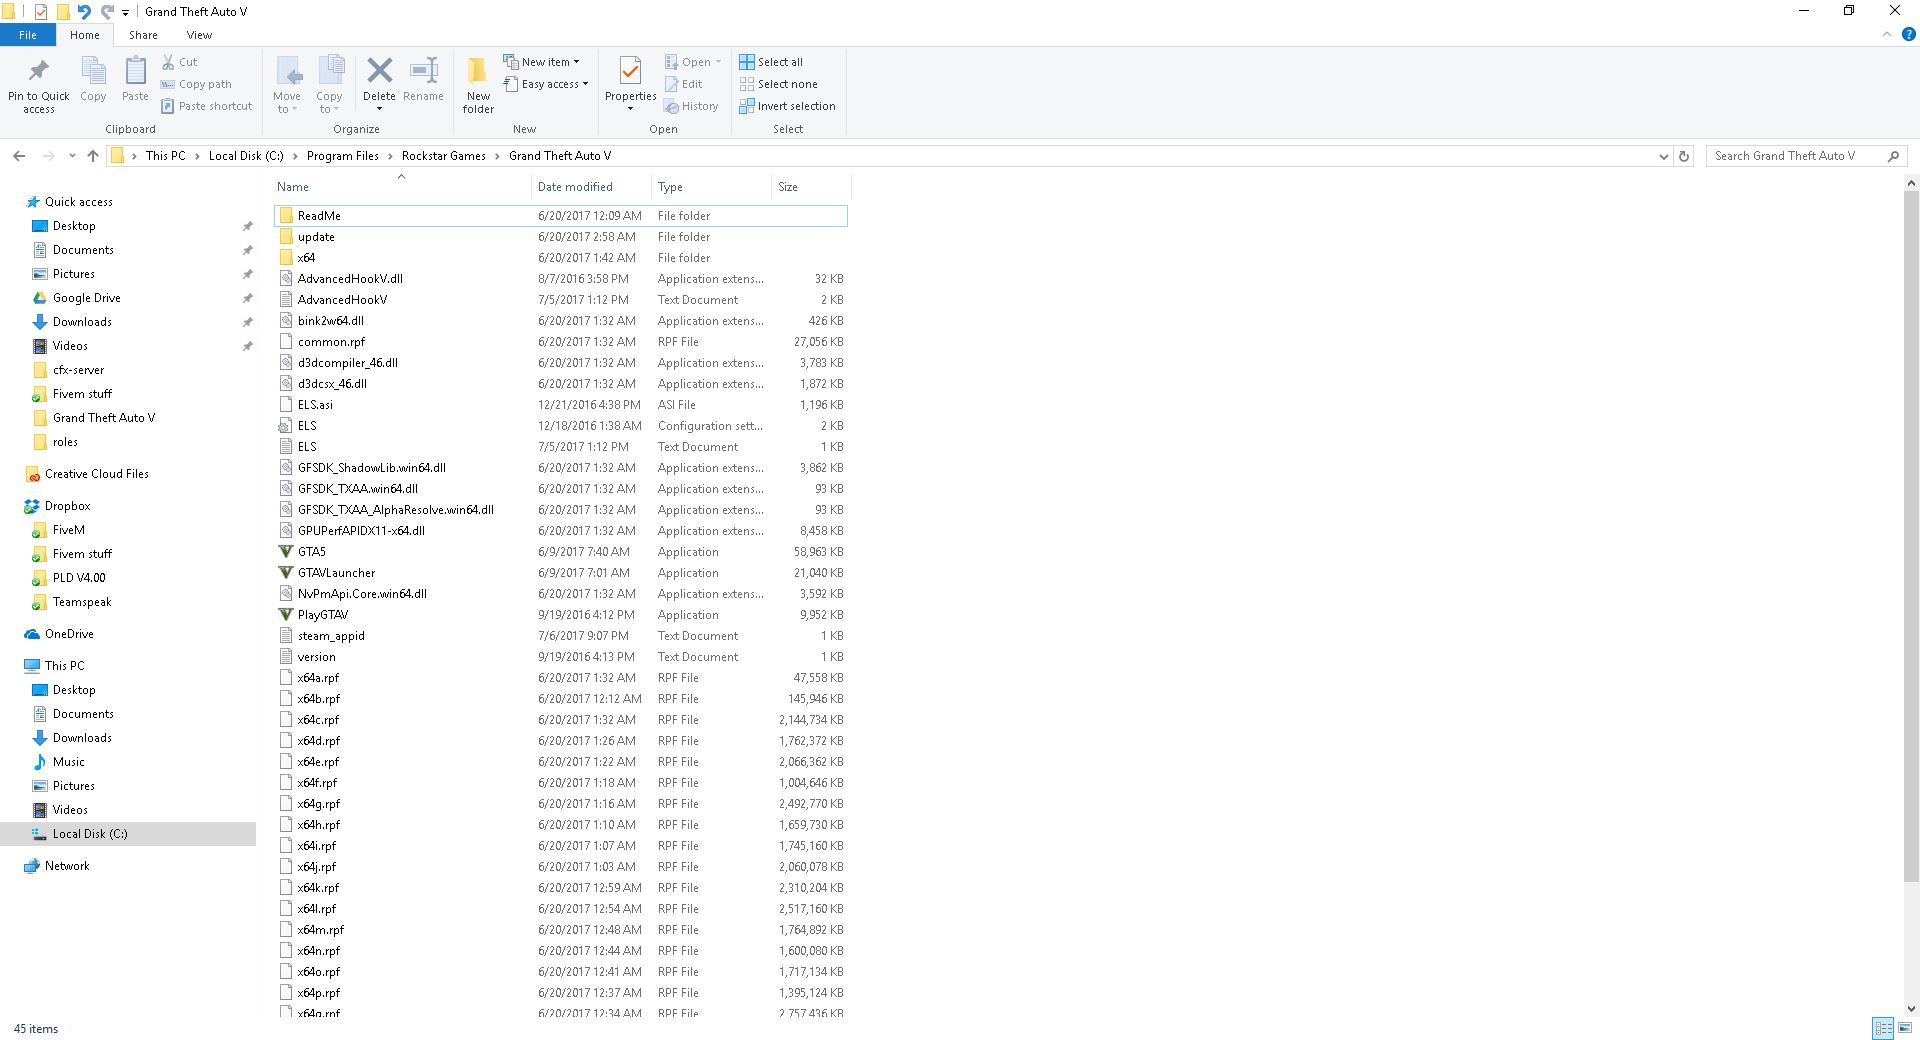Go back with the Back arrow
Image resolution: width=1920 pixels, height=1040 pixels.
[19, 156]
